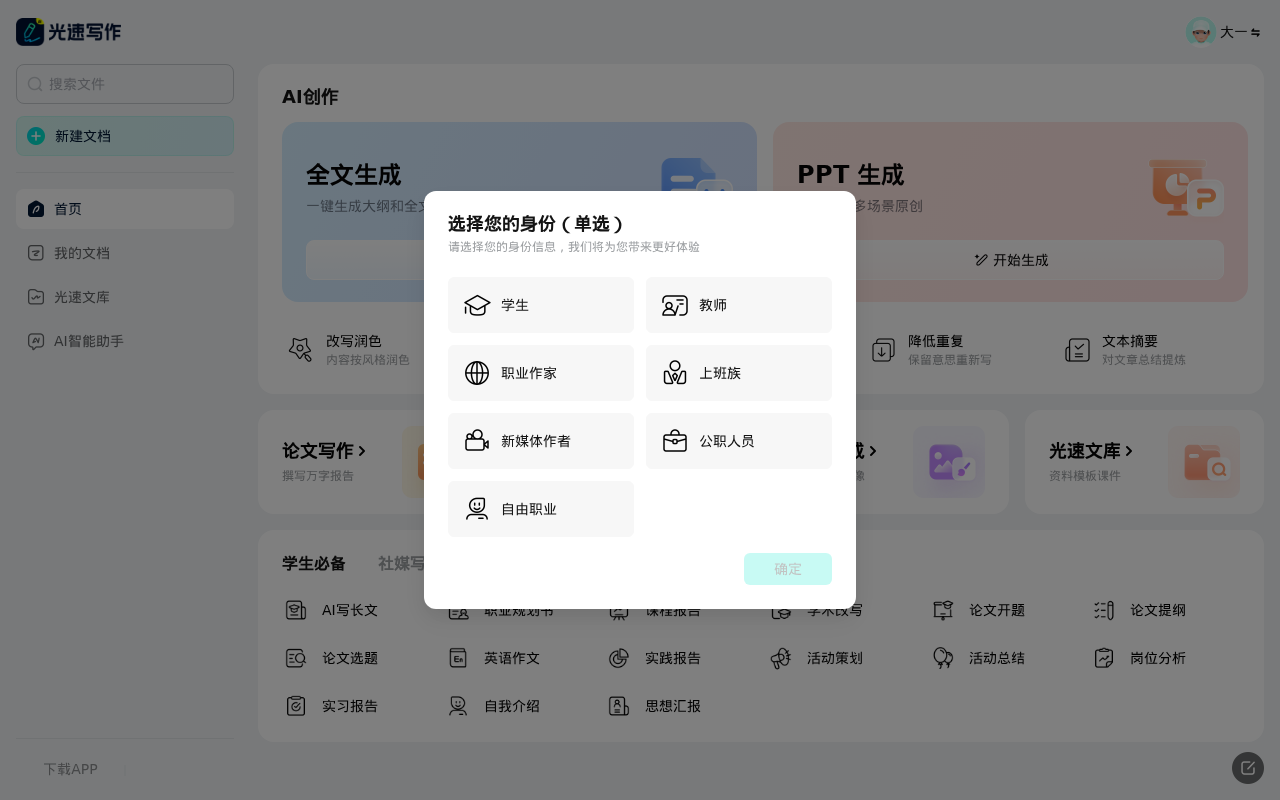Viewport: 1280px width, 800px height.
Task: Click the 下载APP link
Action: pyautogui.click(x=70, y=769)
